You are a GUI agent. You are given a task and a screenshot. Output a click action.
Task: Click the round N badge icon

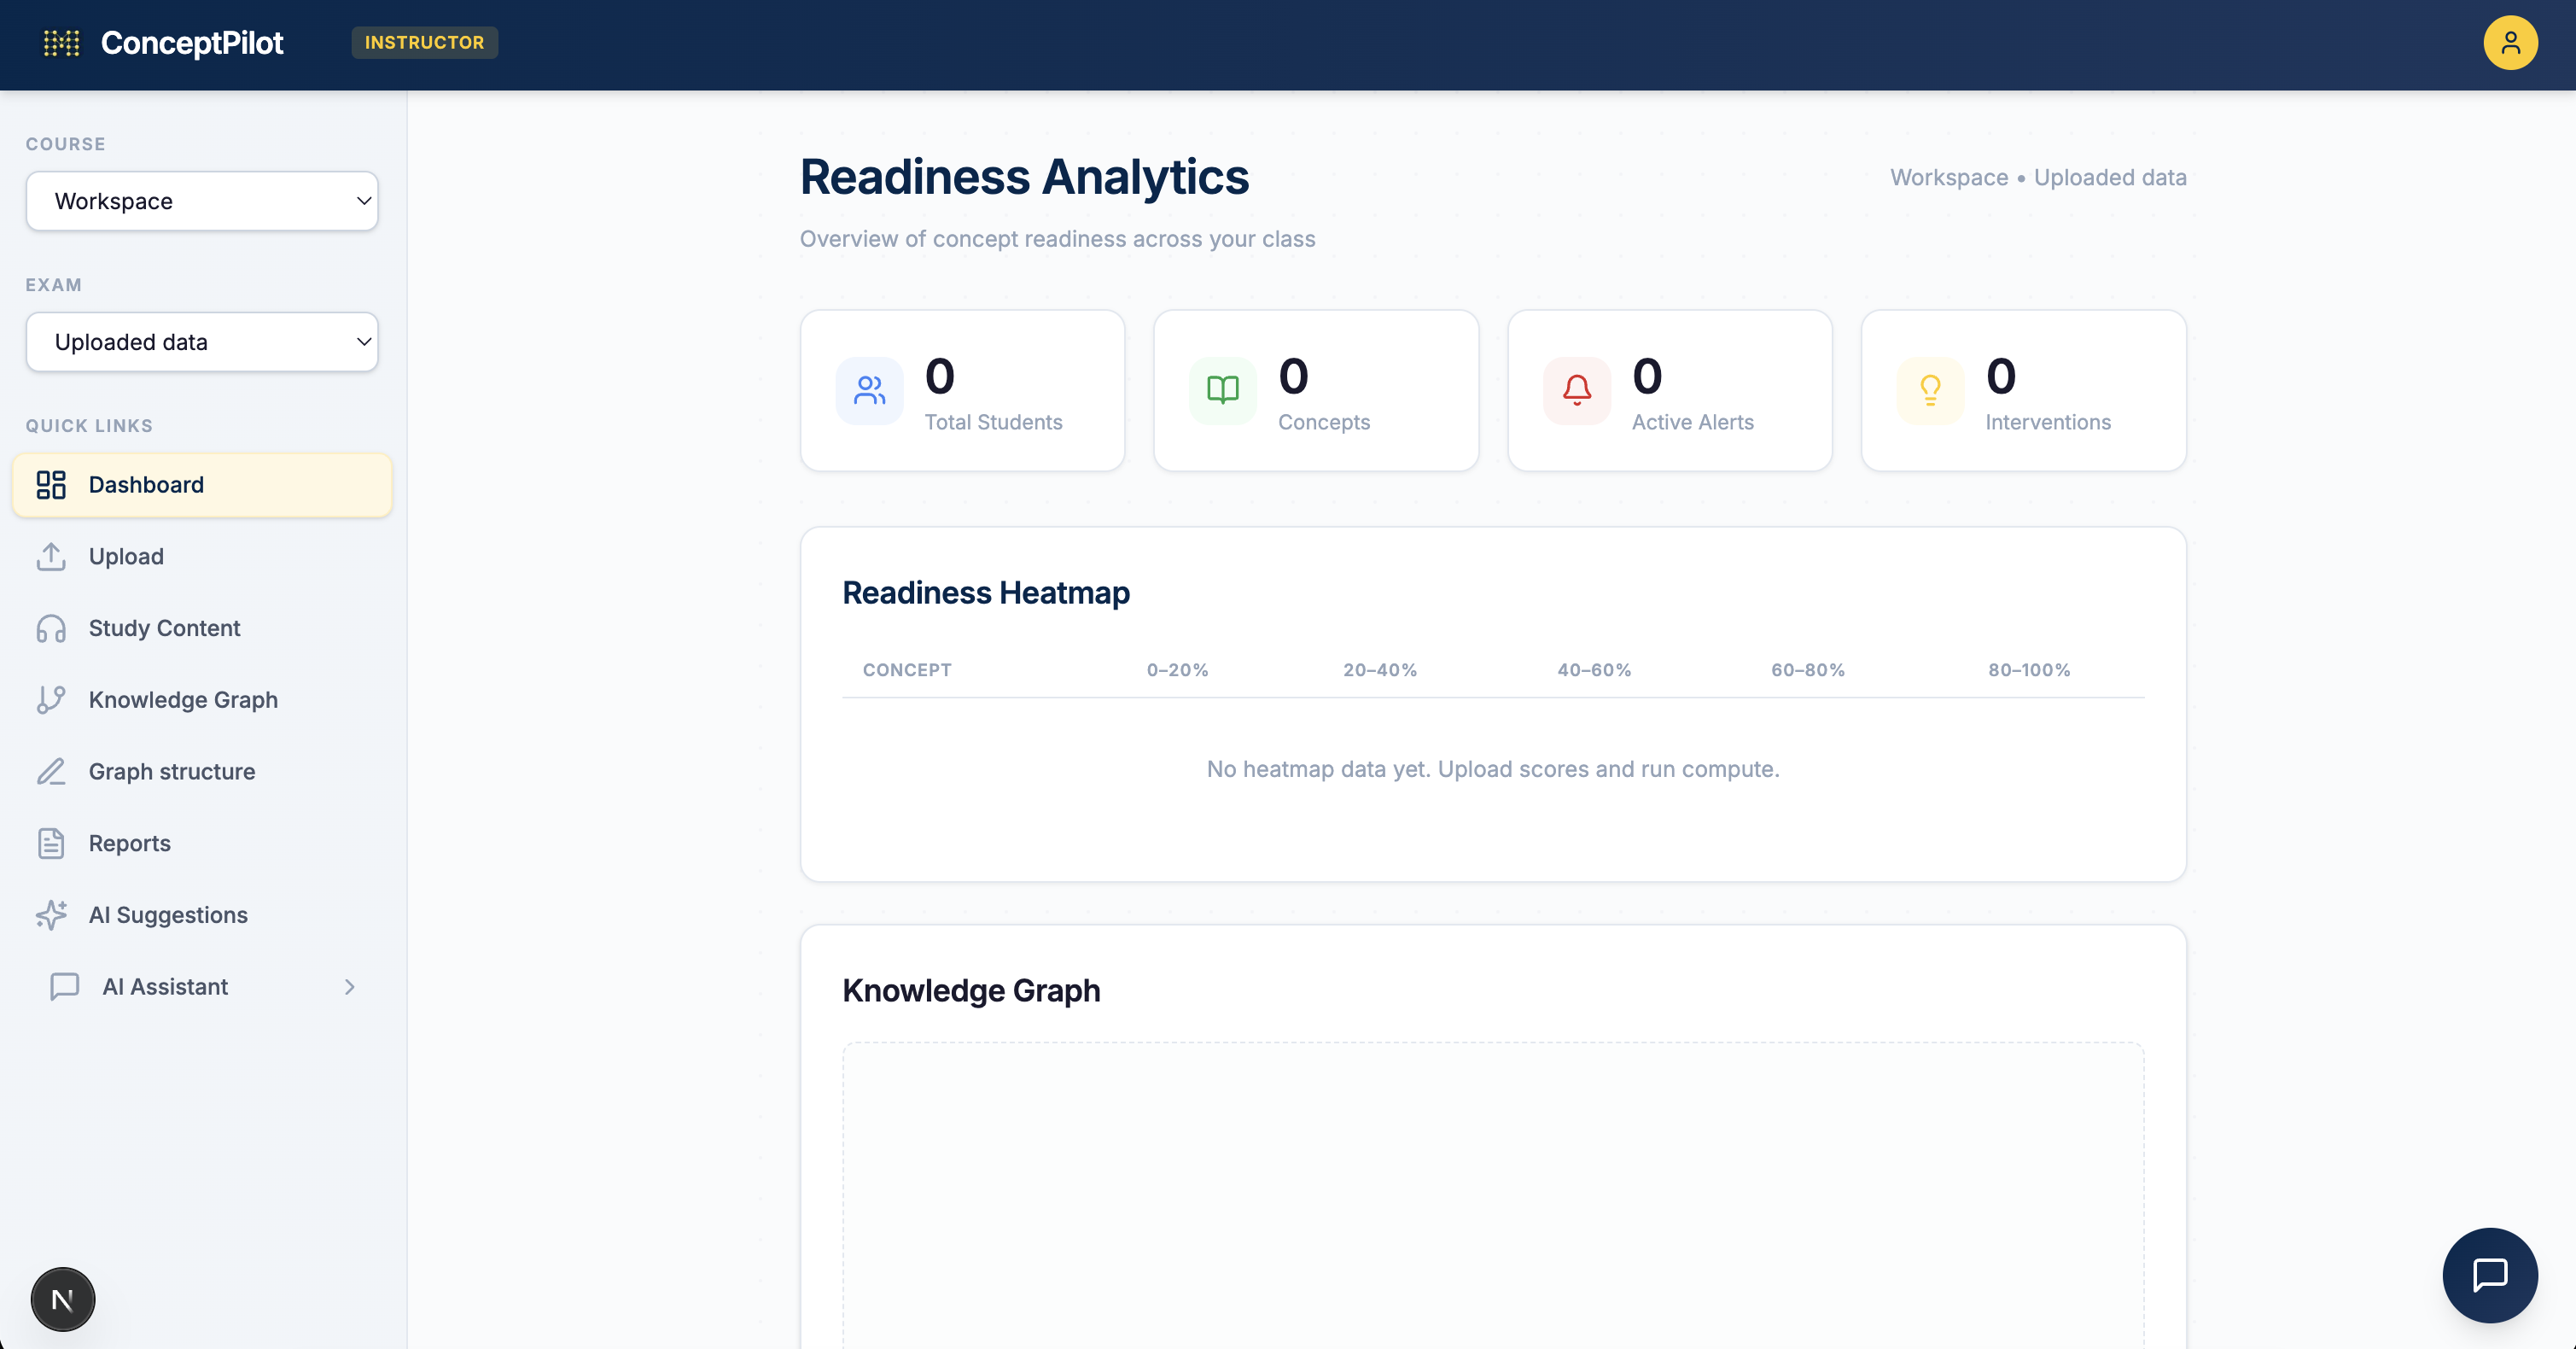[62, 1299]
